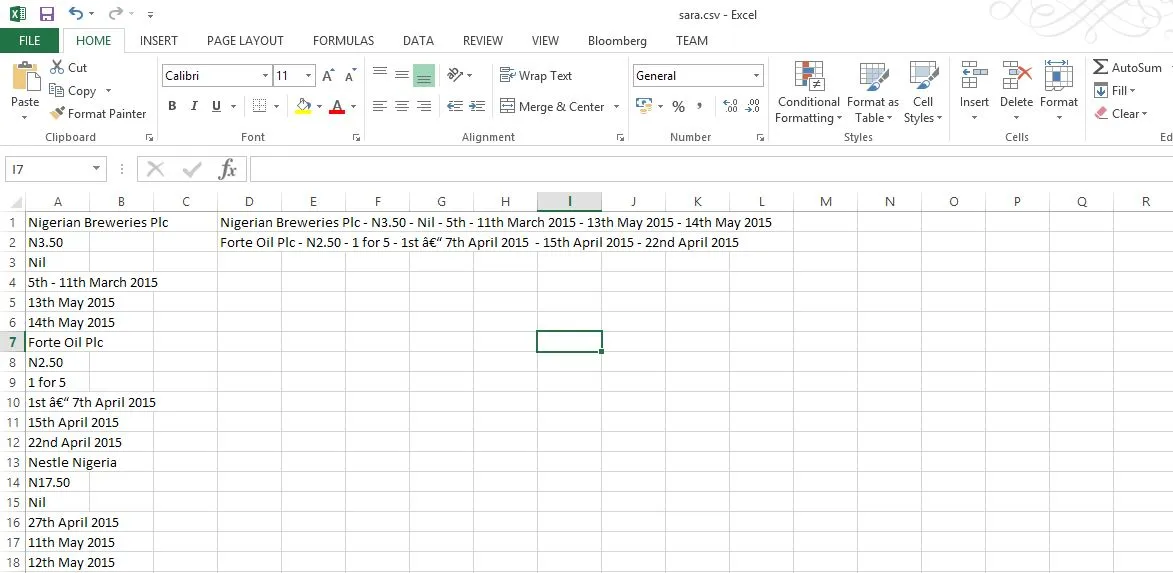Click the Cut scissors icon
This screenshot has width=1173, height=573.
pos(57,67)
